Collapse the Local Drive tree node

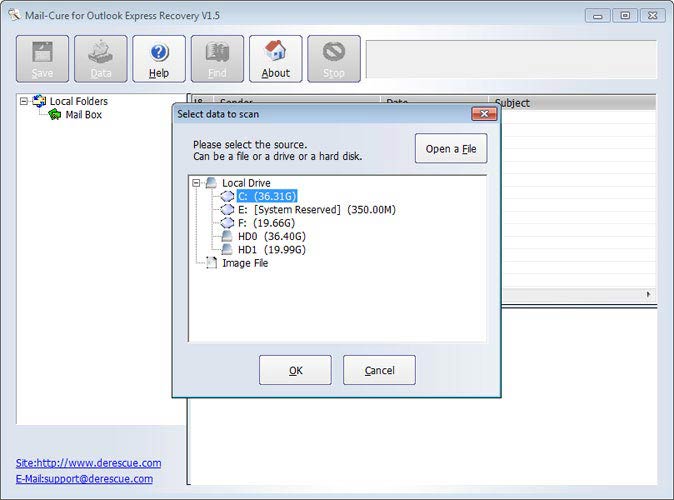[196, 183]
